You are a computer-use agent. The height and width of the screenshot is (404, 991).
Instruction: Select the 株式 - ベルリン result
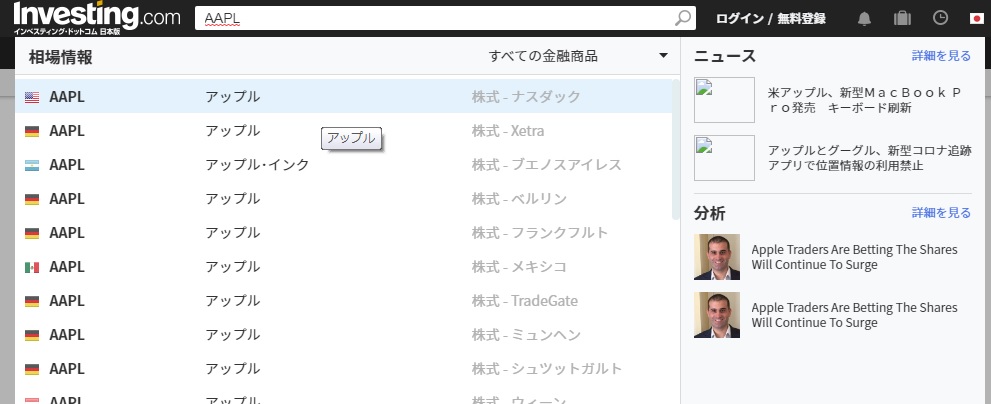tap(343, 199)
